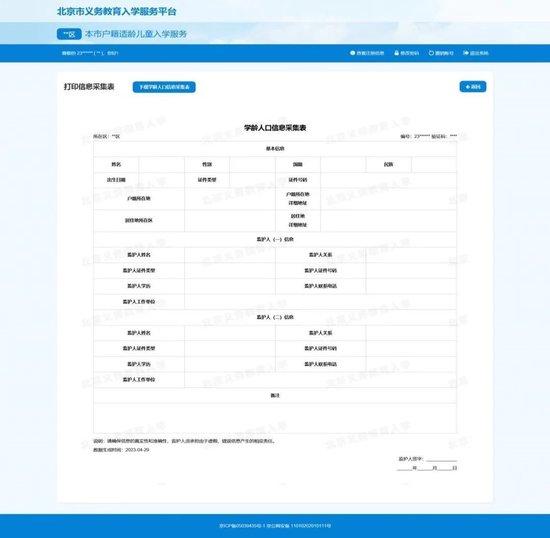Click the blue district badge in header

pos(69,34)
